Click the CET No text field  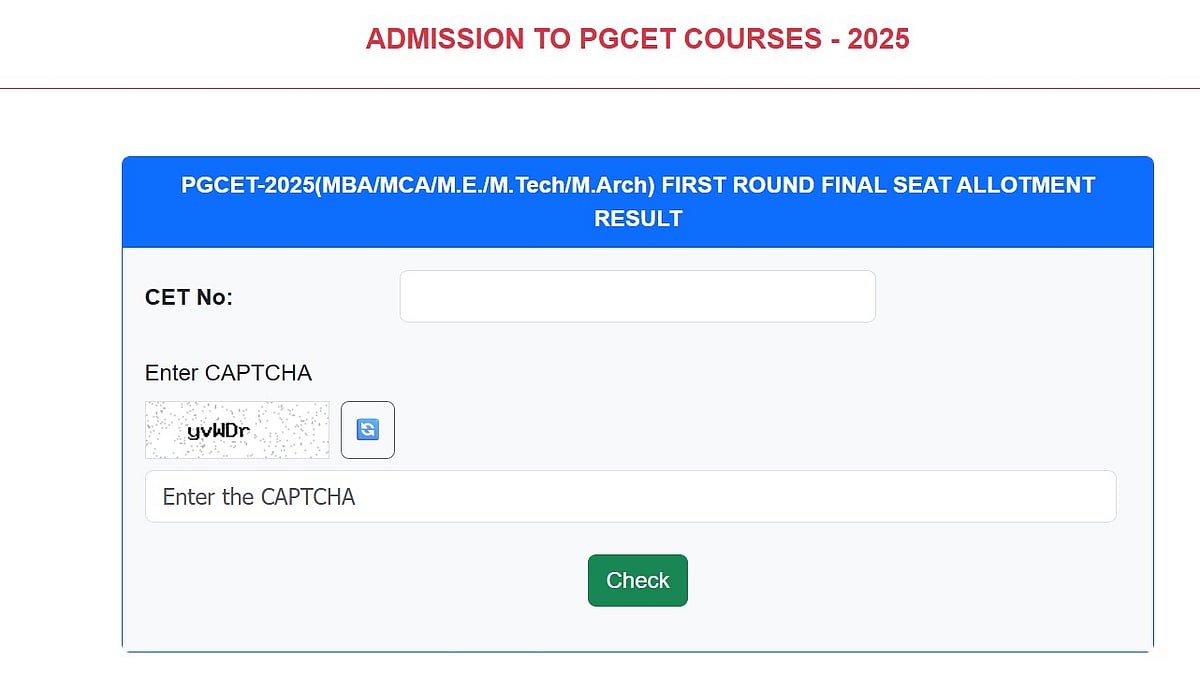point(637,296)
